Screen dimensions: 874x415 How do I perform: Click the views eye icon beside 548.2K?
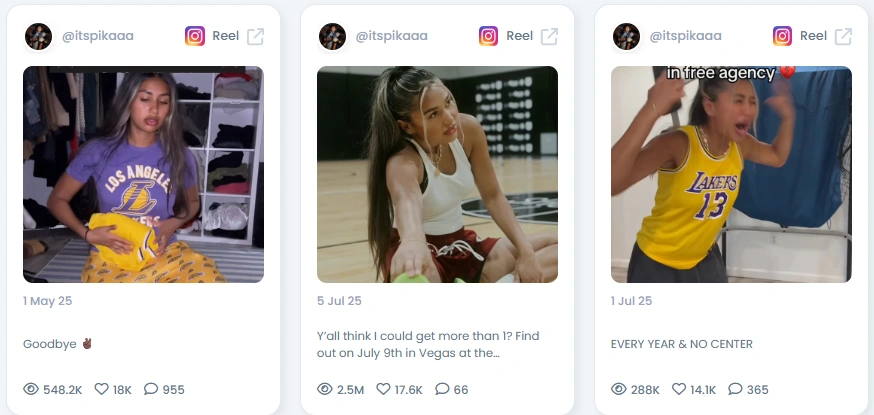click(x=31, y=389)
